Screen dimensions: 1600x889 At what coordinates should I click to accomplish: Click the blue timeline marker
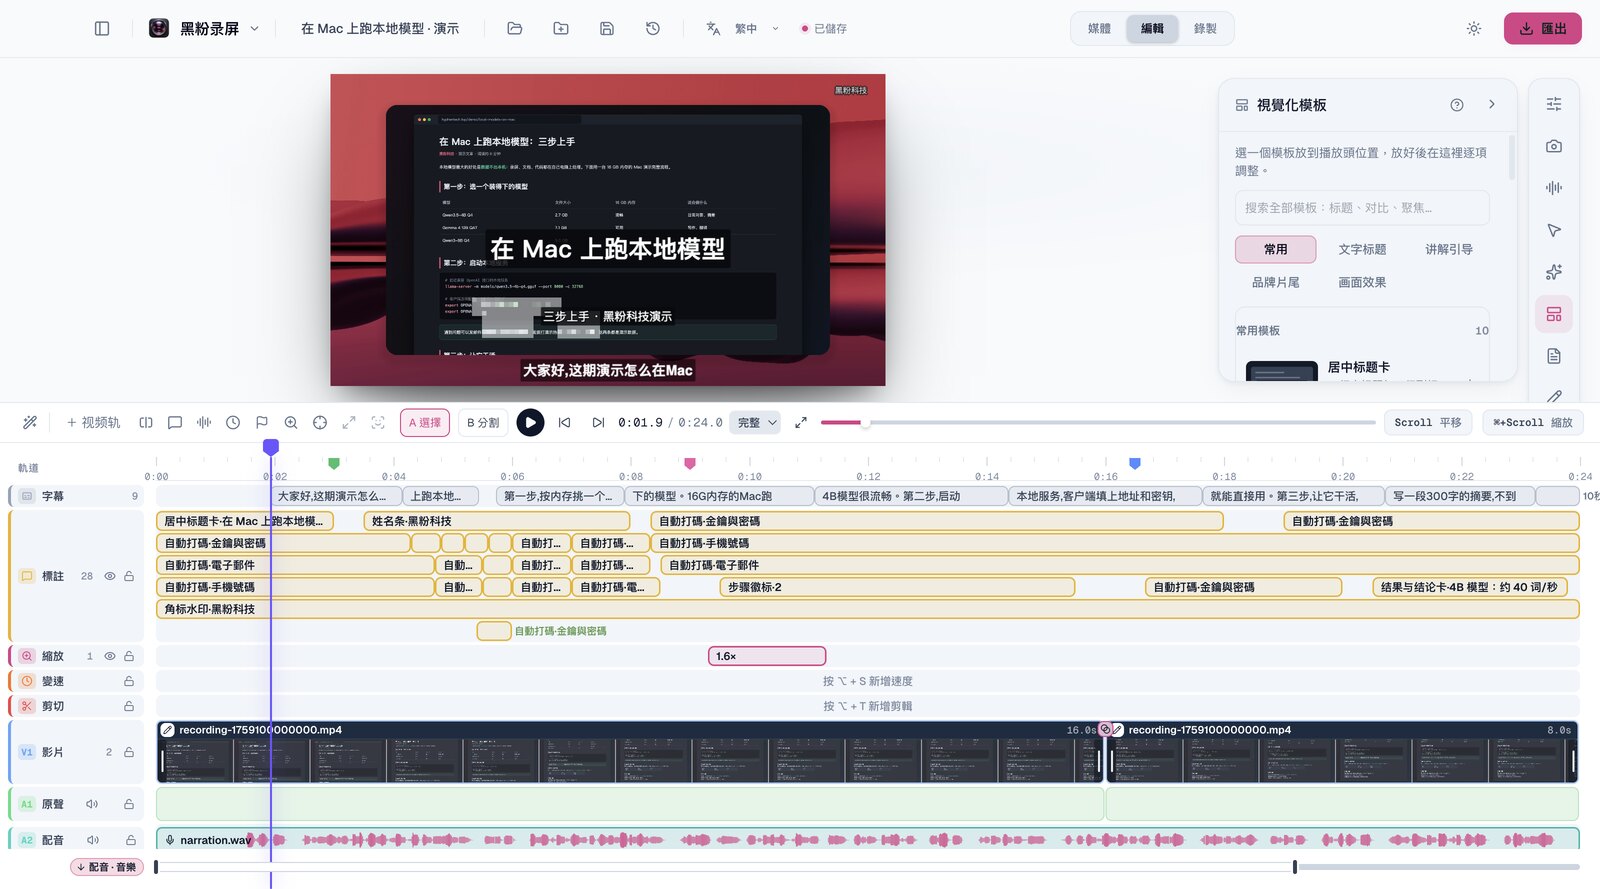coord(1135,463)
